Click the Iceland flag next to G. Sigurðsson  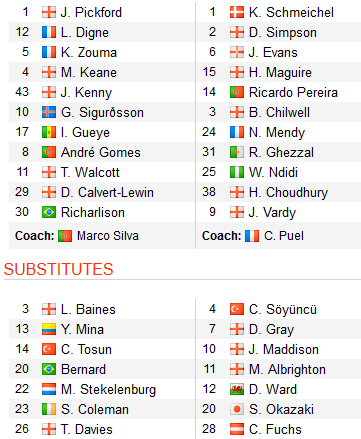49,112
